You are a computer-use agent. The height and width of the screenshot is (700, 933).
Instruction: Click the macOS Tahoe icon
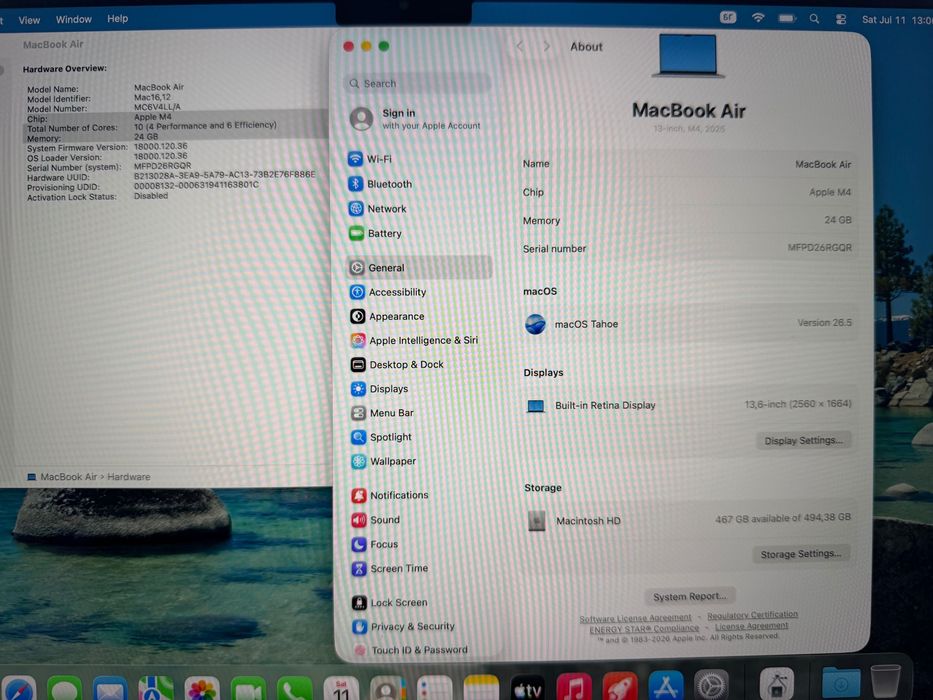(536, 324)
